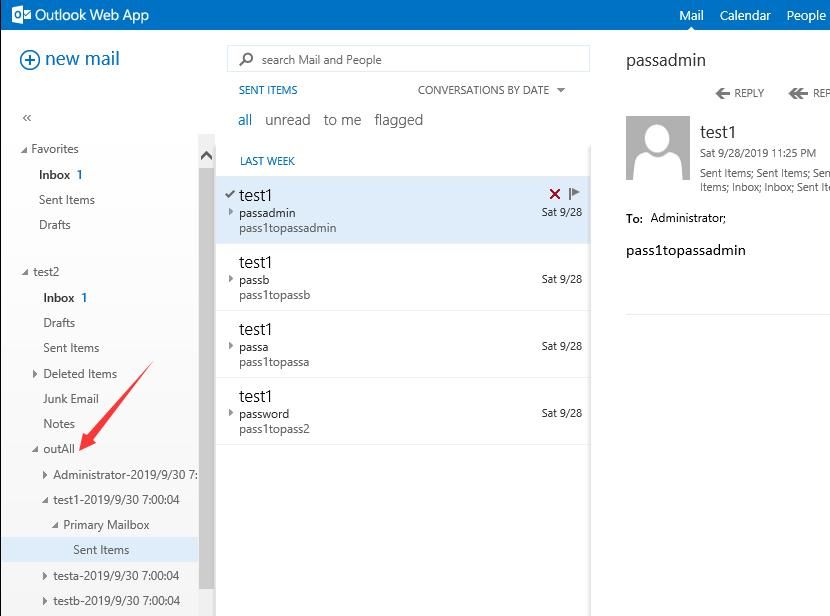The height and width of the screenshot is (616, 830).
Task: Open Conversations by Date sort dropdown
Action: (491, 90)
